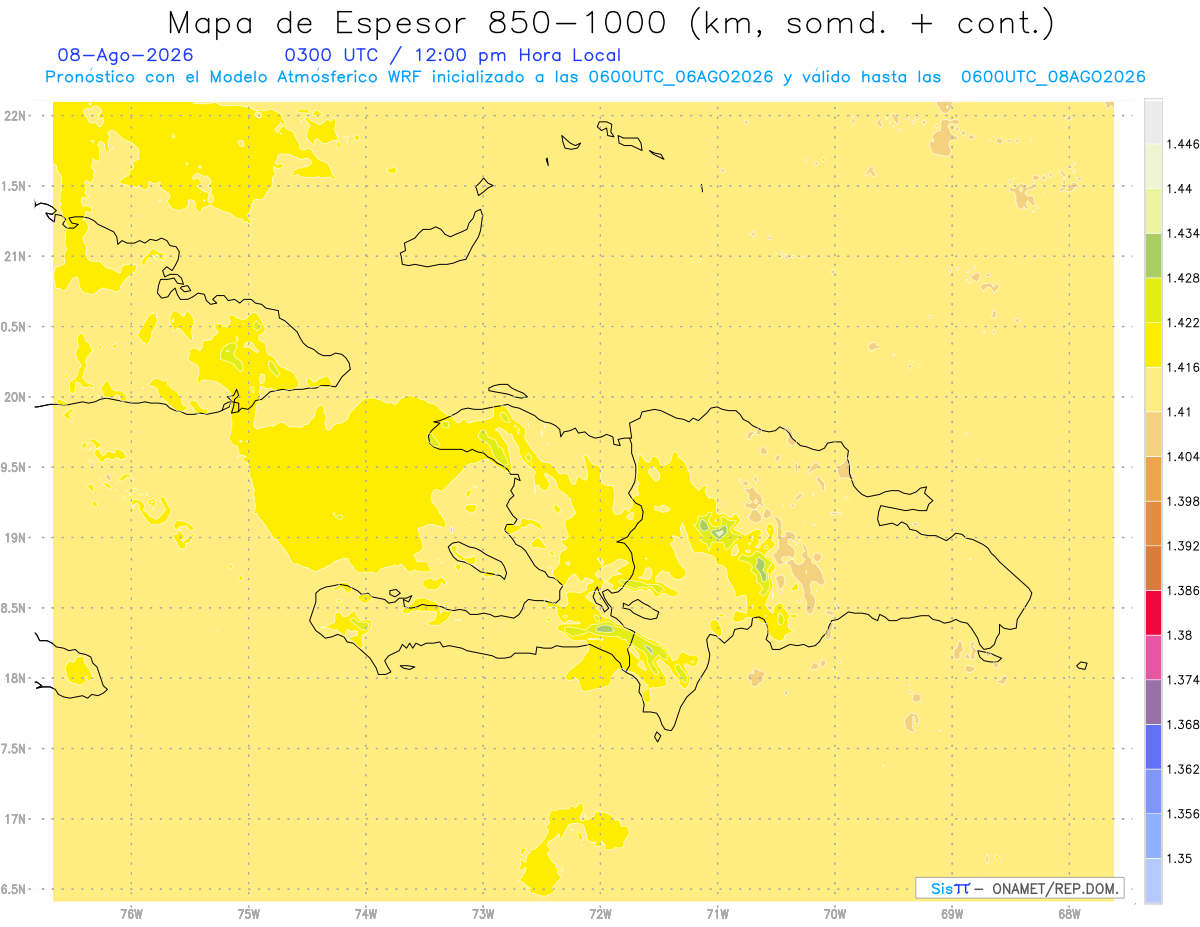Click the legend value '1.446'

(x=1183, y=145)
